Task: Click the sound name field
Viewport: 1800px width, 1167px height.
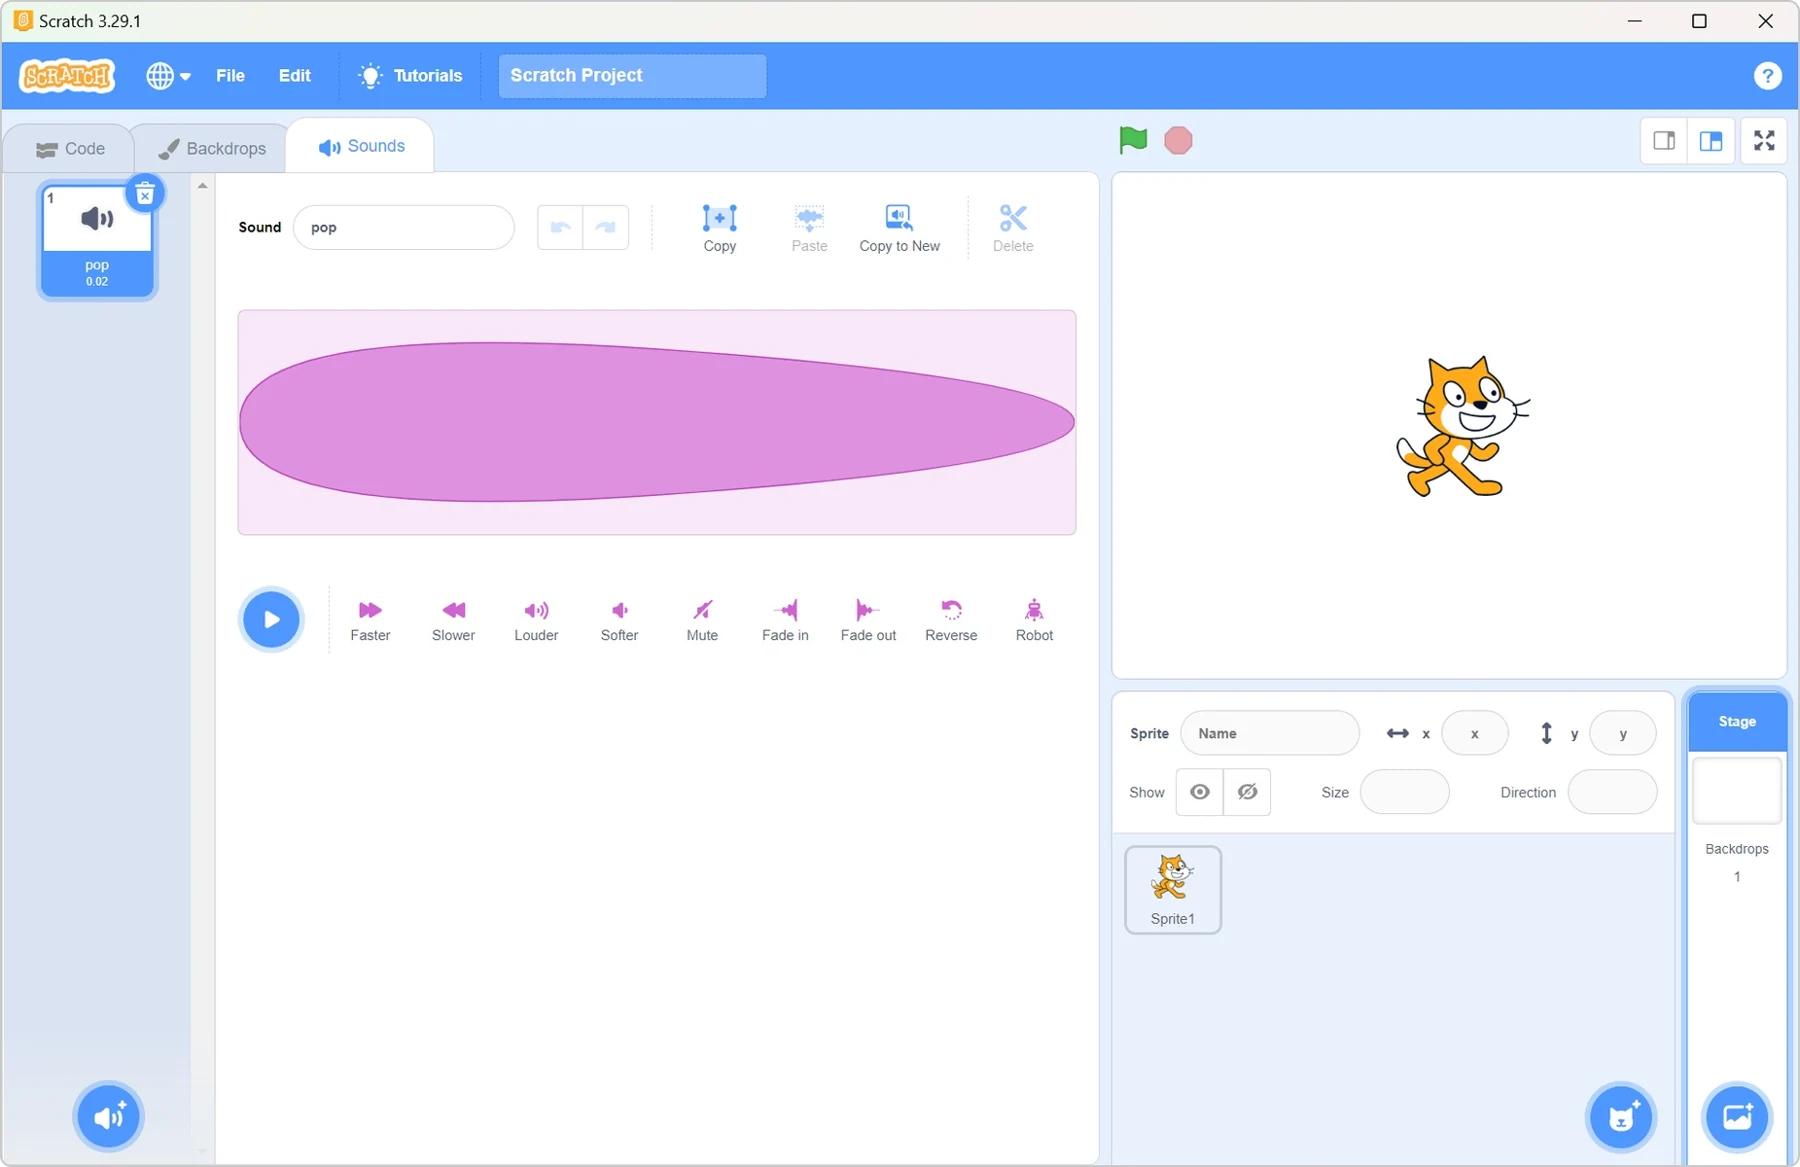Action: point(404,227)
